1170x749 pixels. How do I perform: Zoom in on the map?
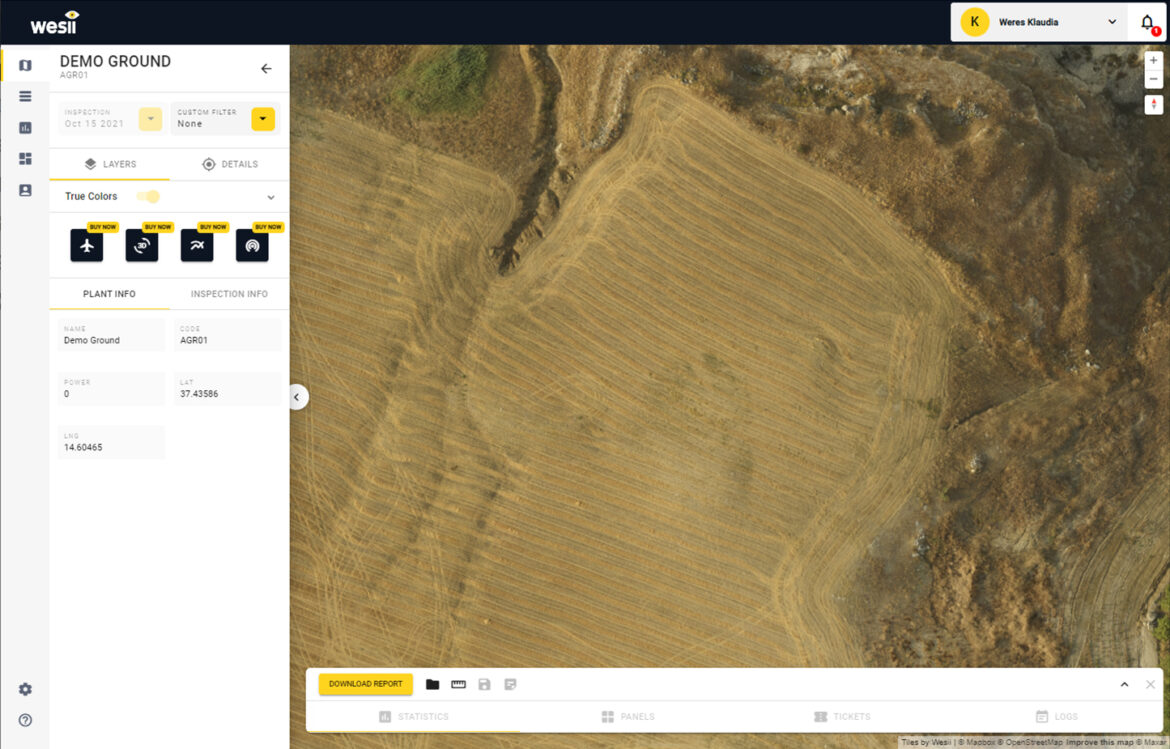(x=1153, y=60)
